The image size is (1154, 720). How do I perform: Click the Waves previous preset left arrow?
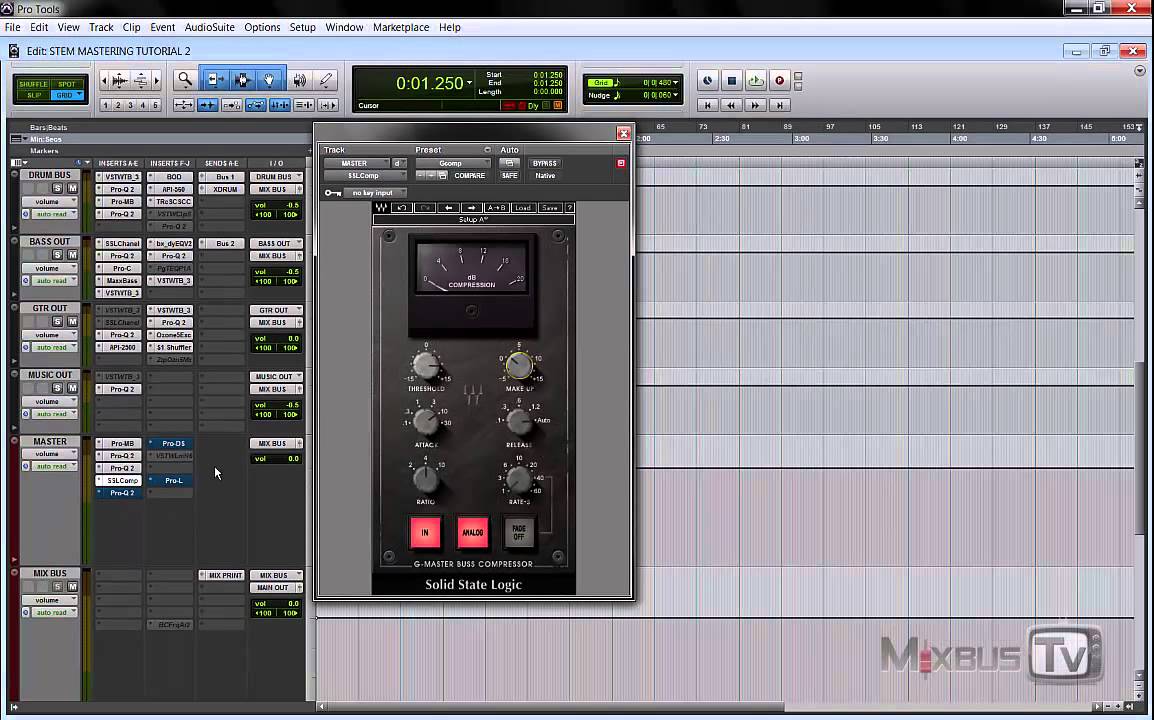(448, 208)
